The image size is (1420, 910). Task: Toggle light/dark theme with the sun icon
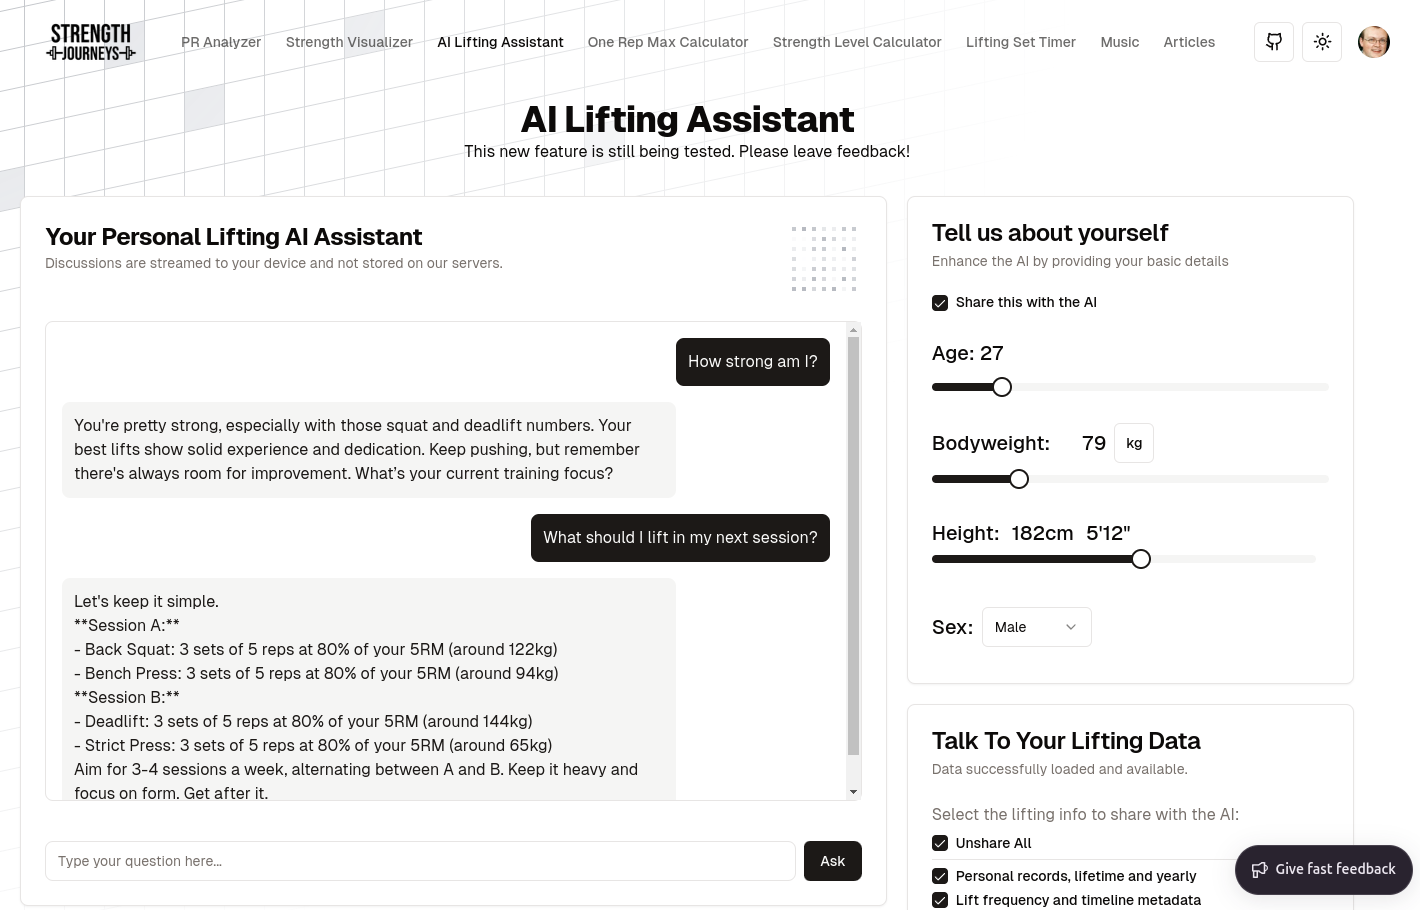[1322, 42]
